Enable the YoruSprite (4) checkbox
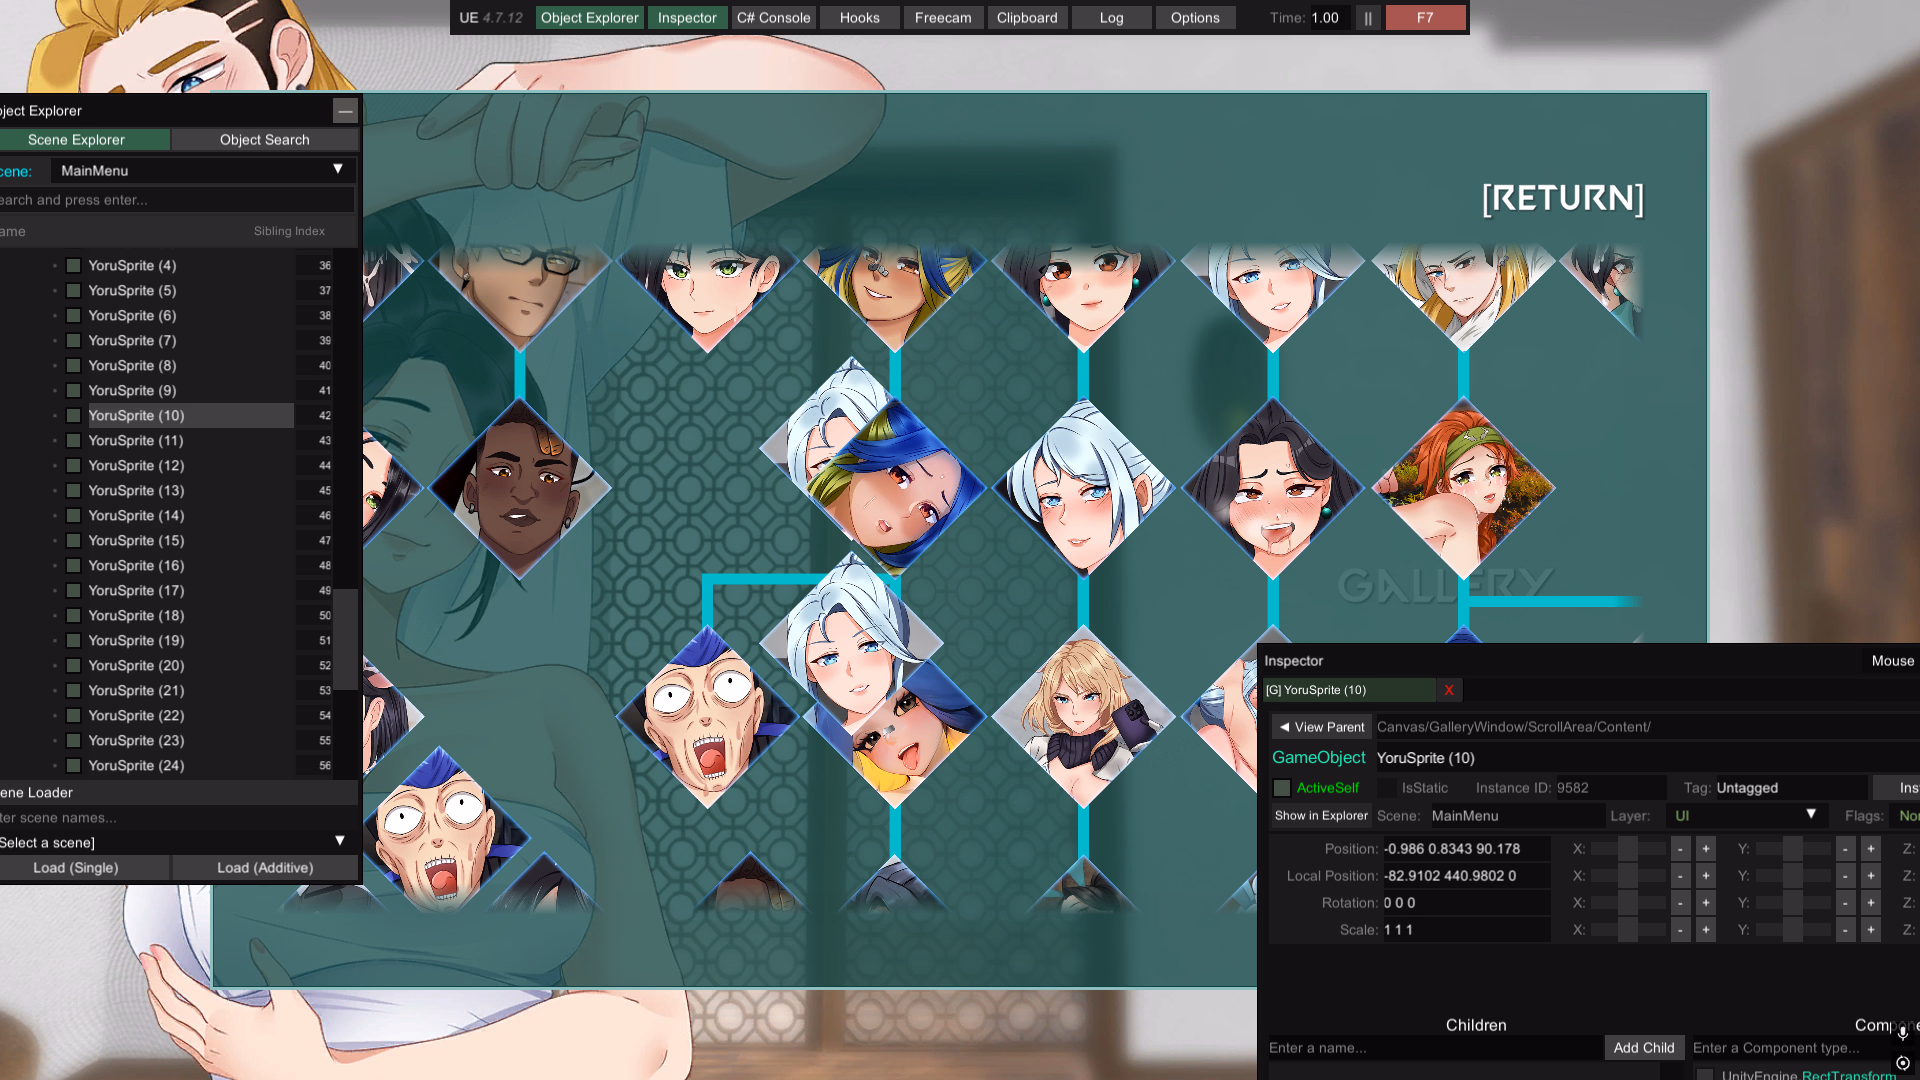Screen dimensions: 1920x1080 click(x=73, y=266)
